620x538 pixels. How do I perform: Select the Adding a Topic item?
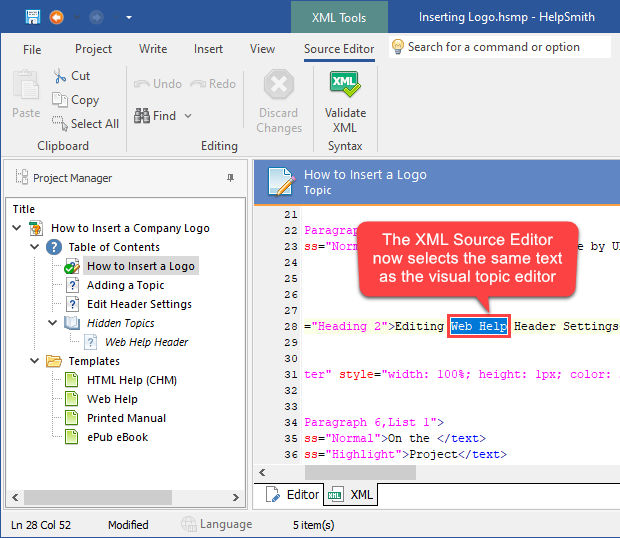click(125, 285)
